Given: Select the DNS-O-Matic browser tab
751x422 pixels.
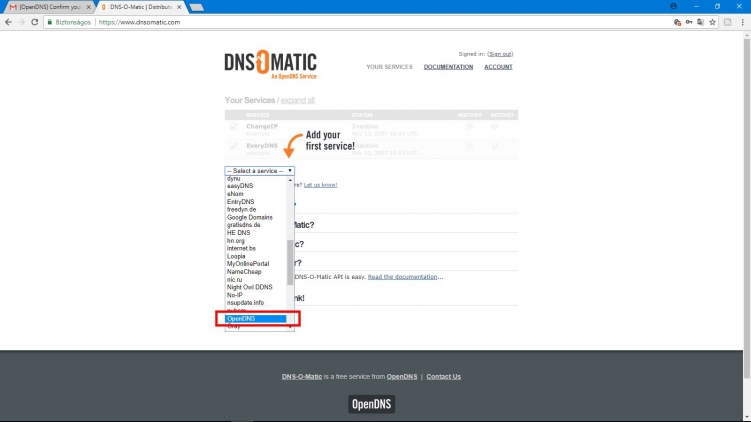Looking at the screenshot, I should click(x=141, y=7).
